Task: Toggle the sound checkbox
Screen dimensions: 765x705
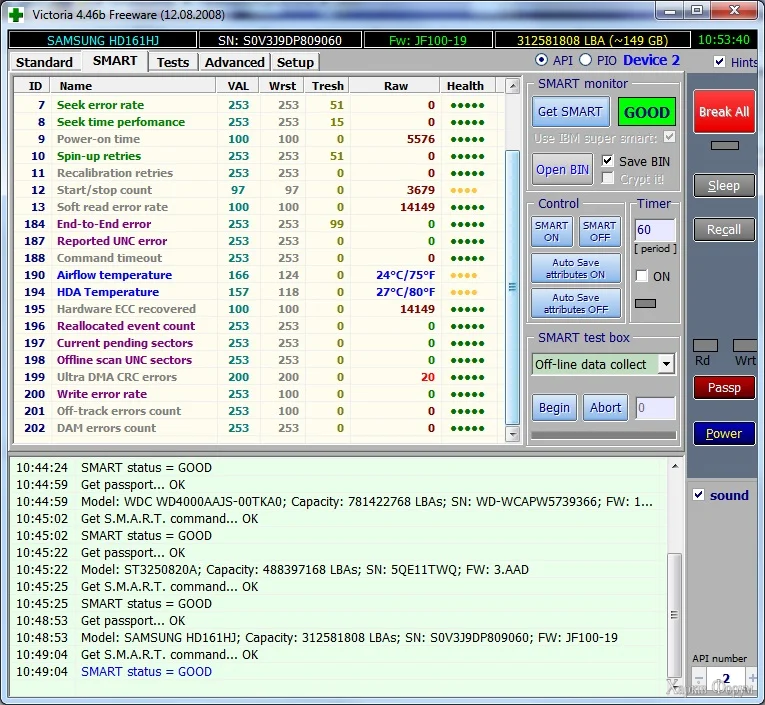Action: tap(699, 495)
